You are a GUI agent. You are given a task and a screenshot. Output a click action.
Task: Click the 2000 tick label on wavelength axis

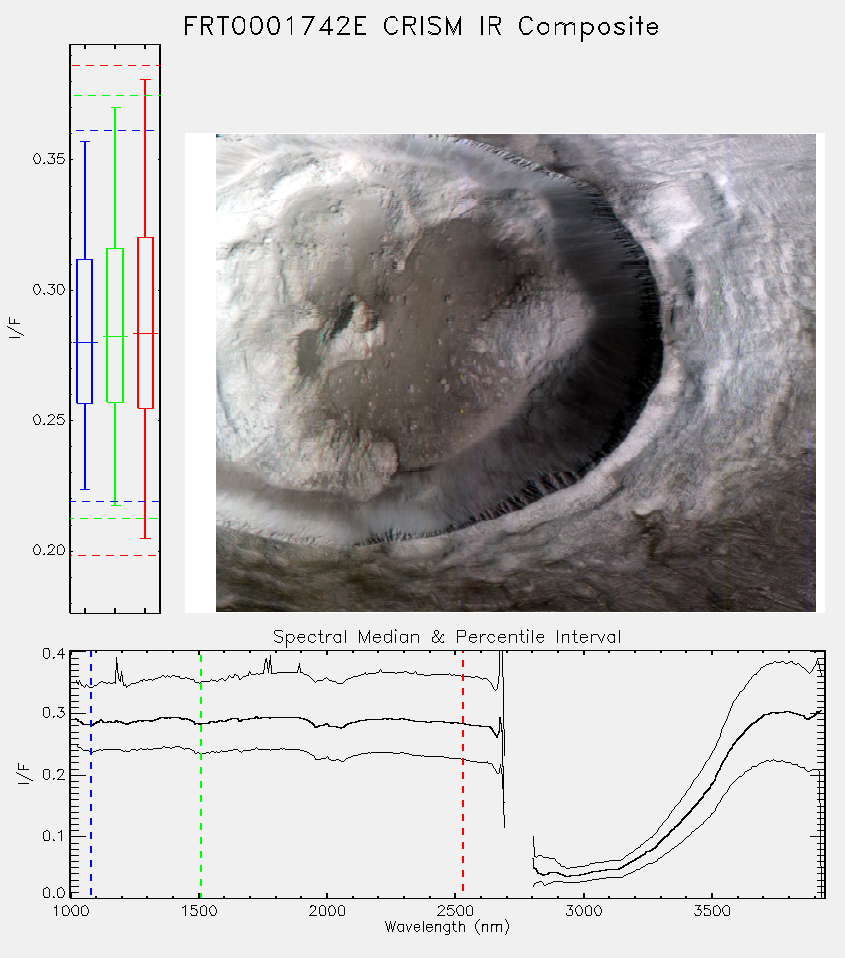(x=327, y=911)
